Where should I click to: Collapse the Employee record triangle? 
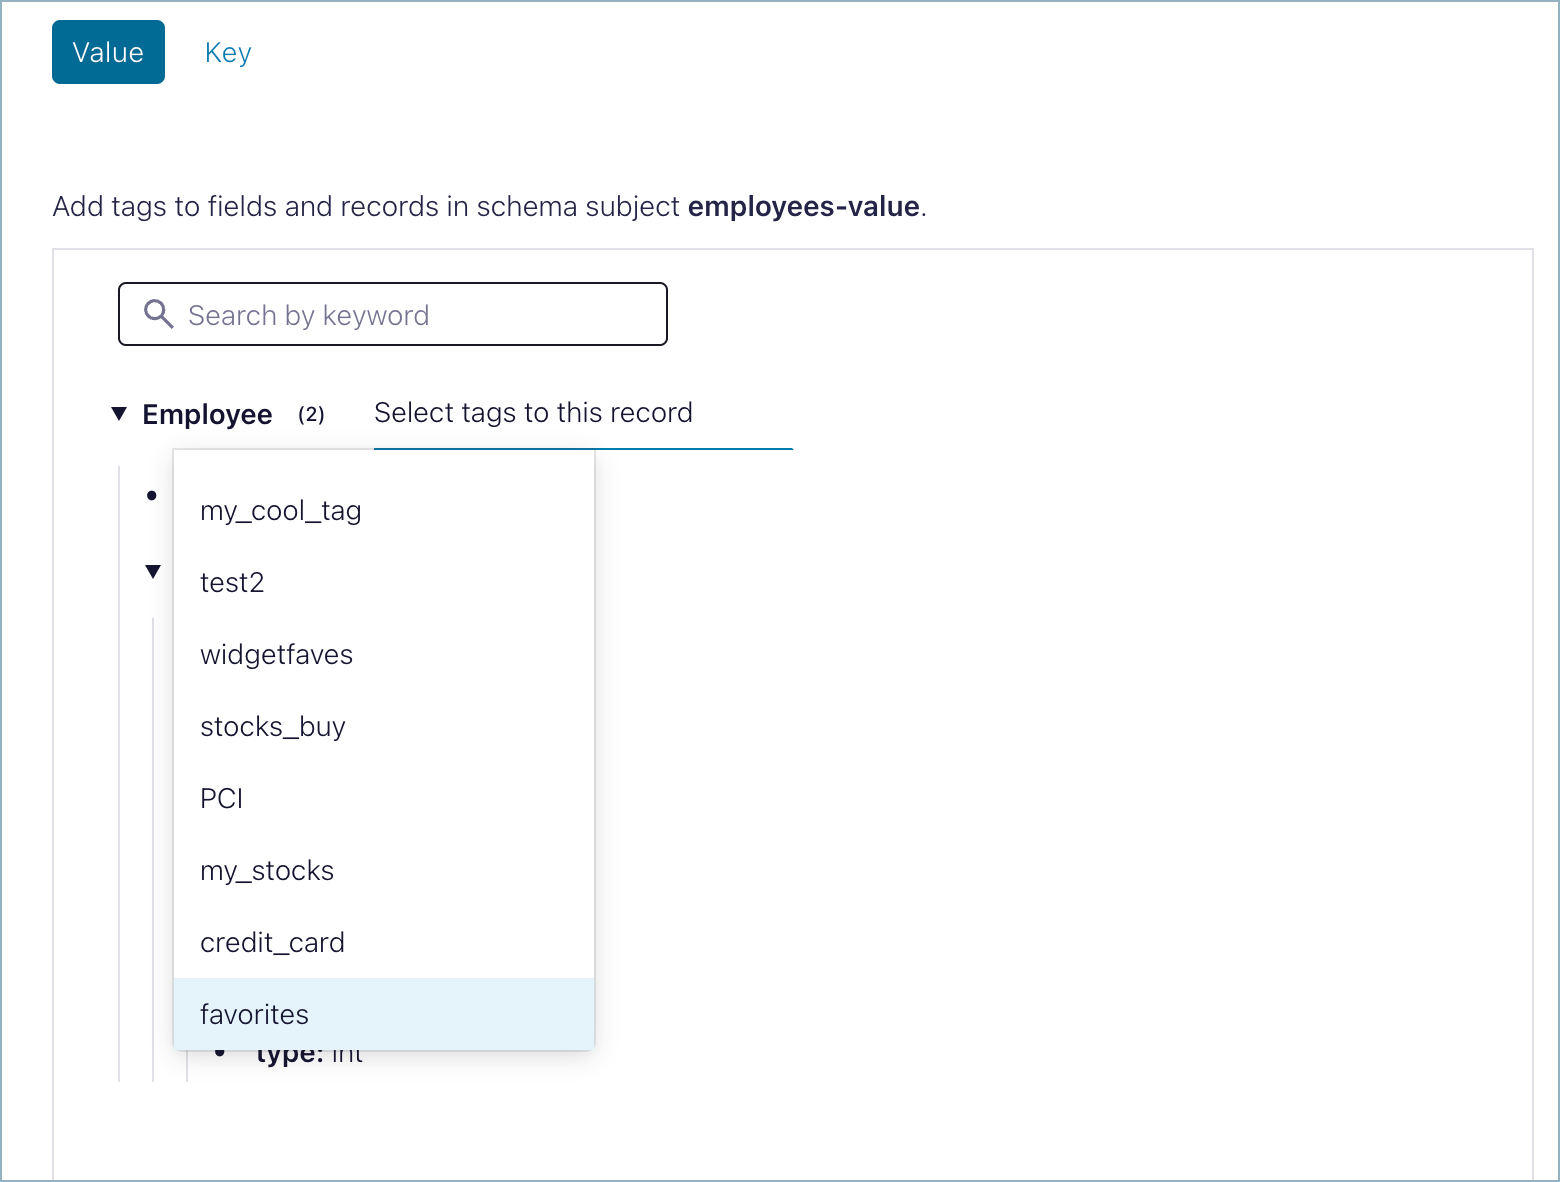click(x=119, y=413)
